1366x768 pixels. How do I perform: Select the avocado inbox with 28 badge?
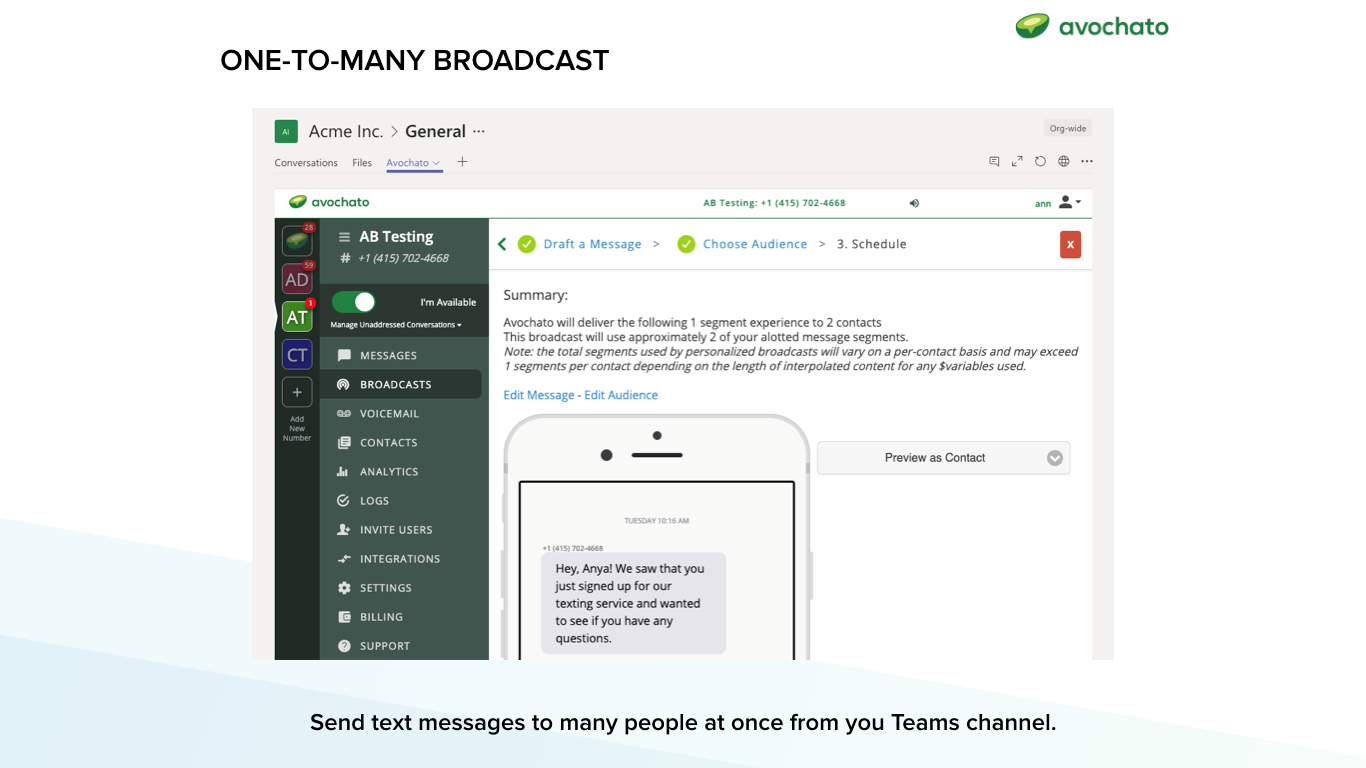[297, 241]
